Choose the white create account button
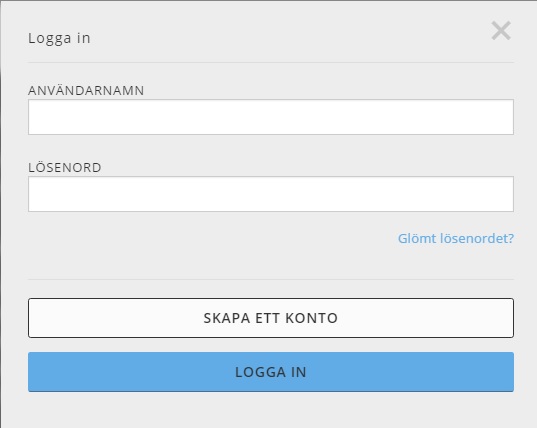Screen dimensions: 537x428 click(271, 318)
